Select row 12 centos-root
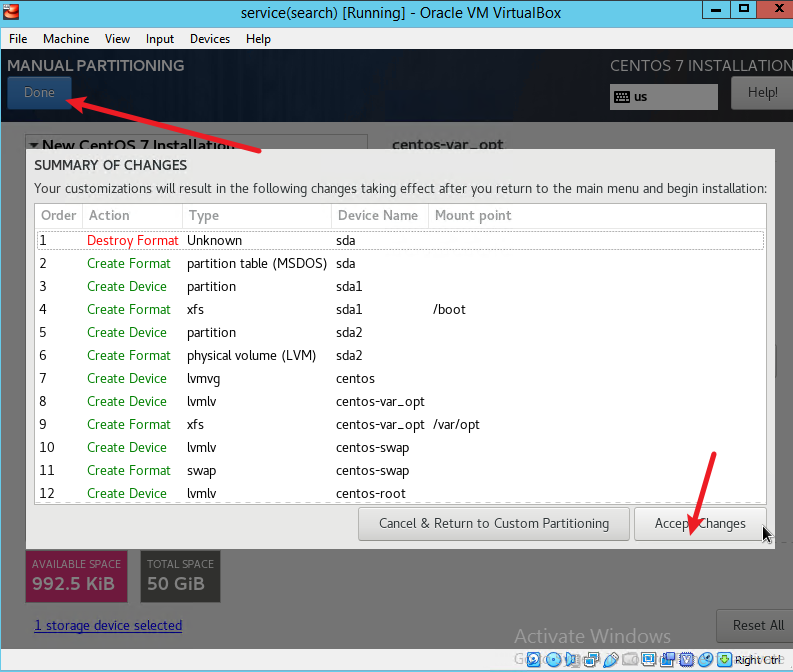The height and width of the screenshot is (672, 793). [400, 494]
